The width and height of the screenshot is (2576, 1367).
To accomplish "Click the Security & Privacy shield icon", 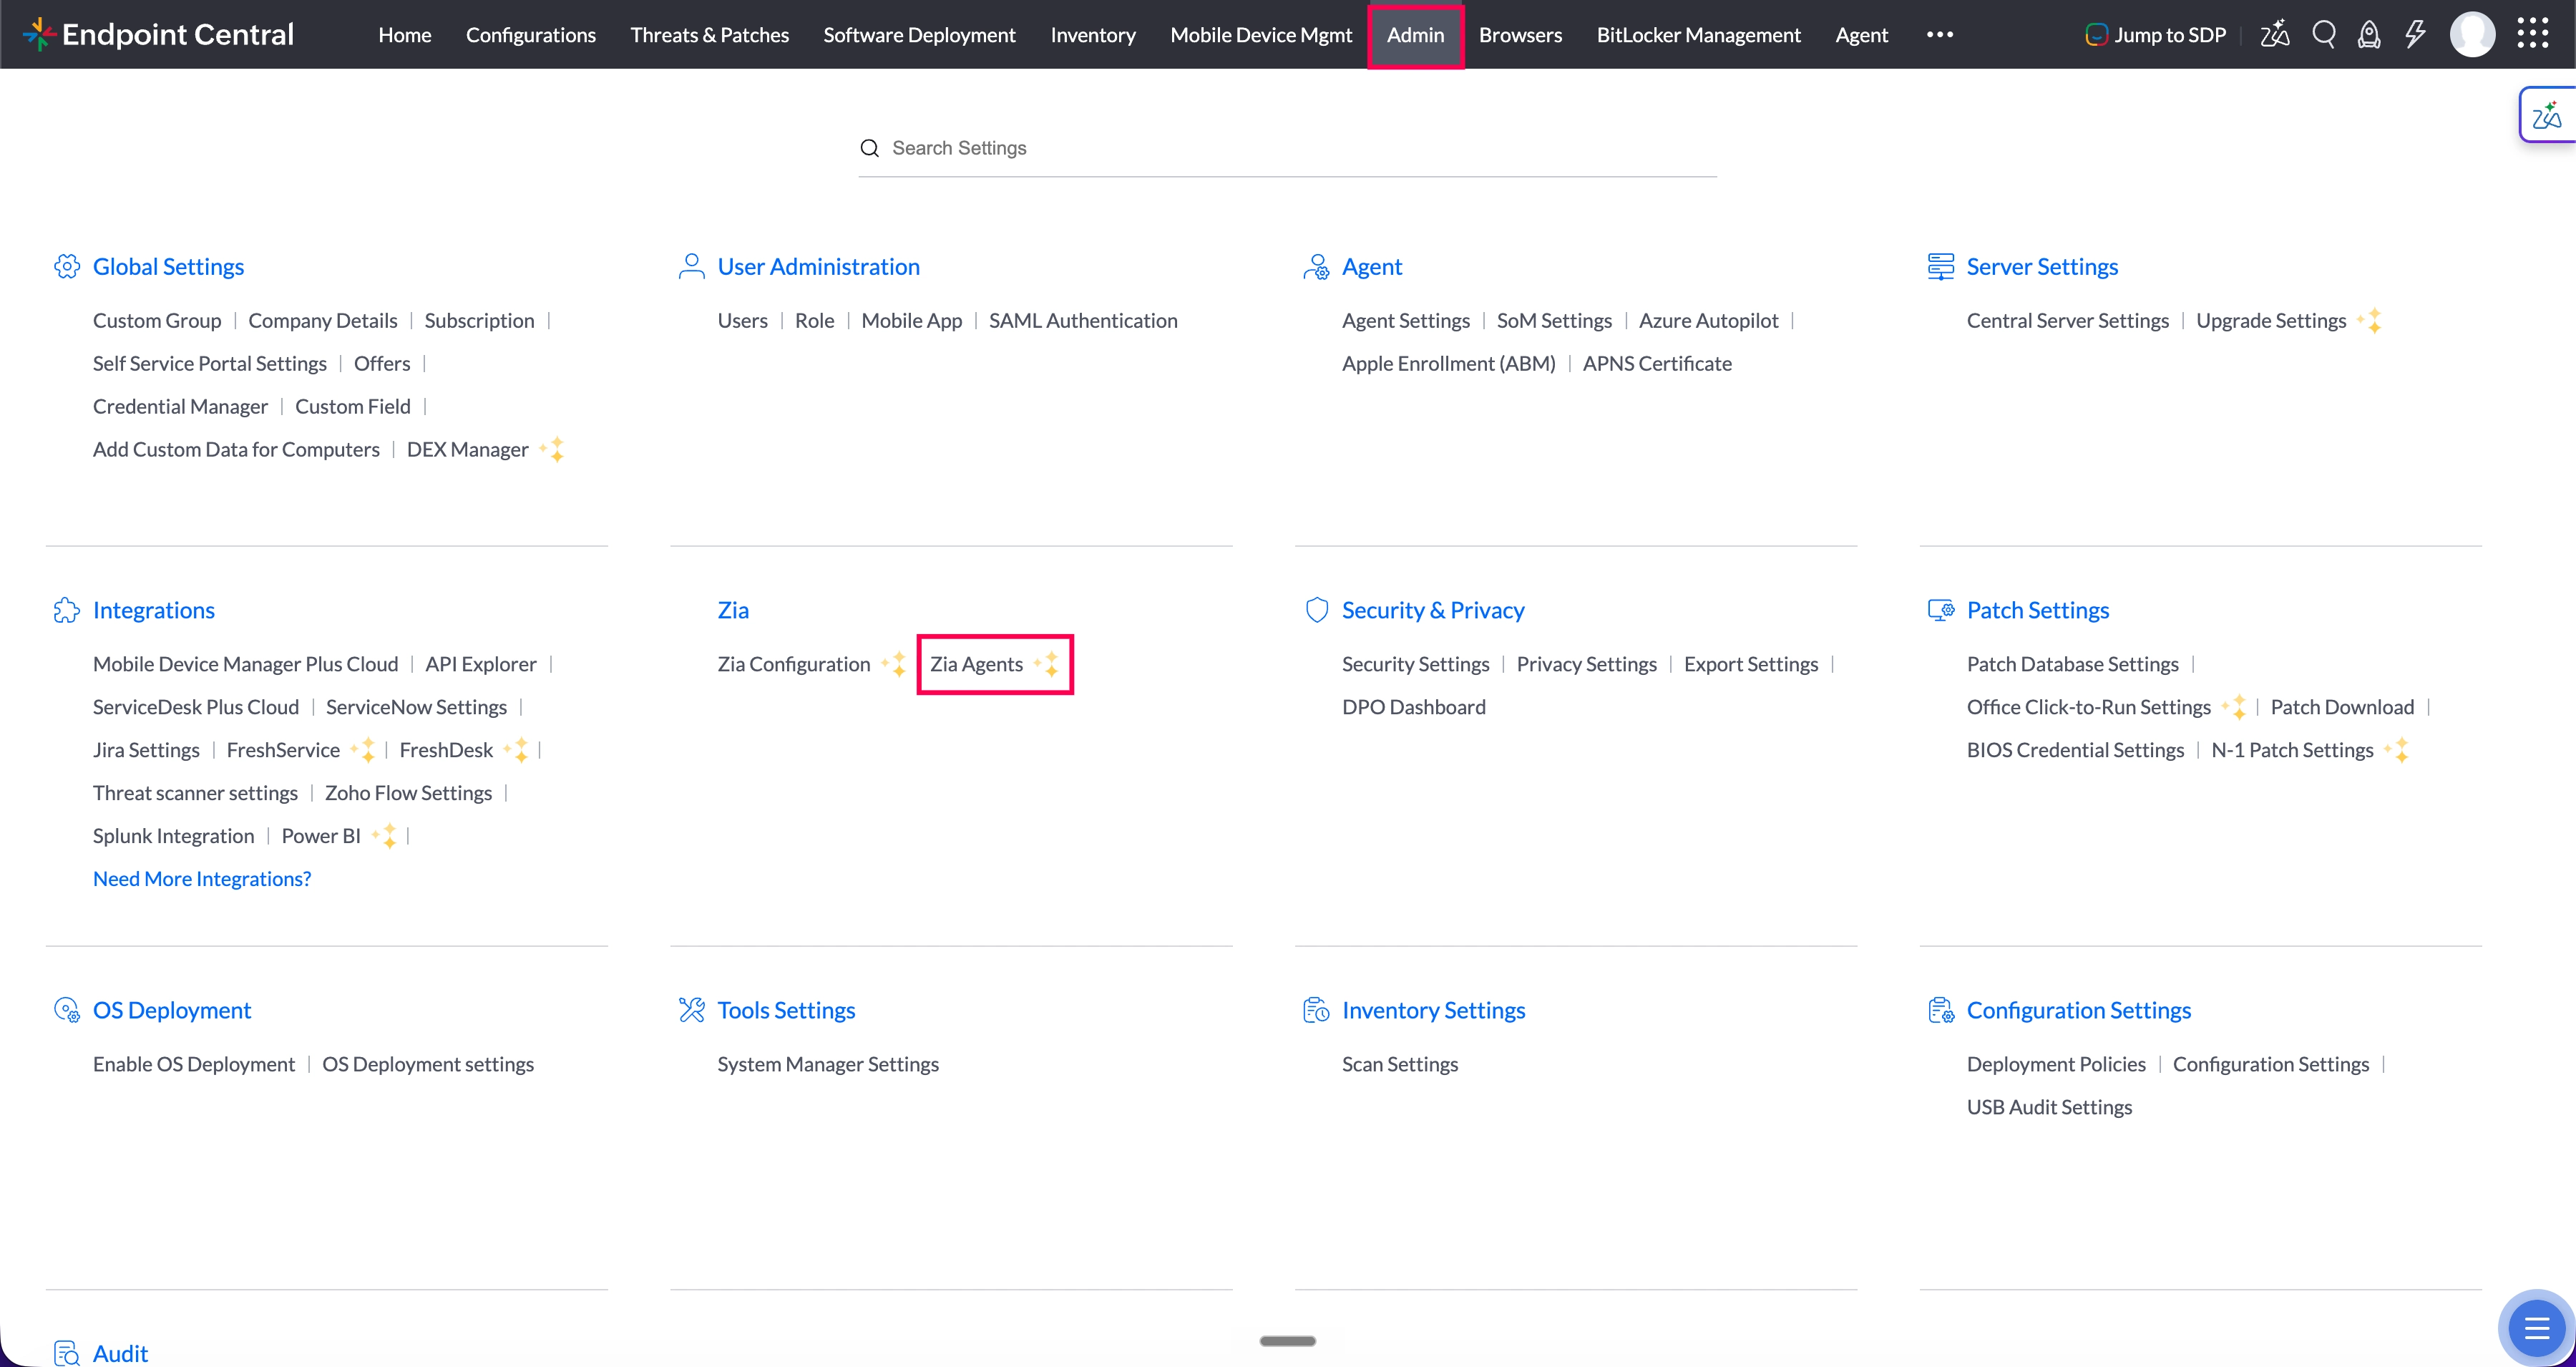I will coord(1316,610).
